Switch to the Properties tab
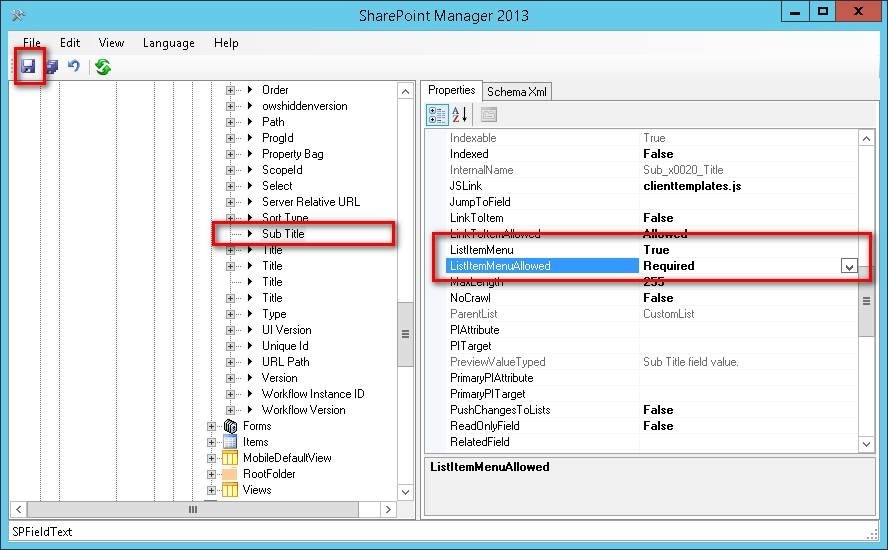This screenshot has height=550, width=888. 451,90
